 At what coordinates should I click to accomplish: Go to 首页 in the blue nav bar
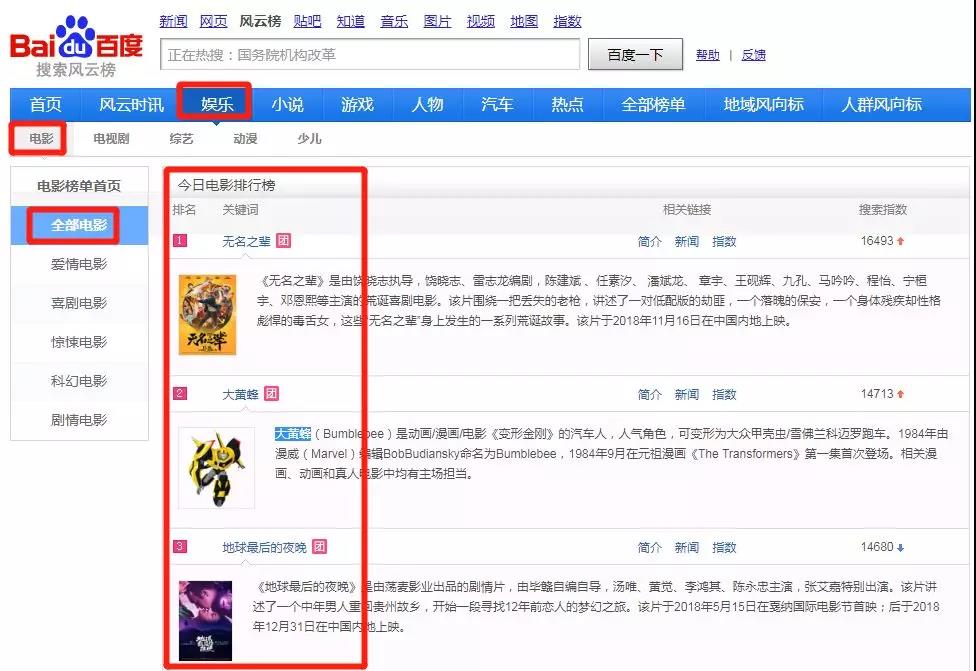click(45, 104)
